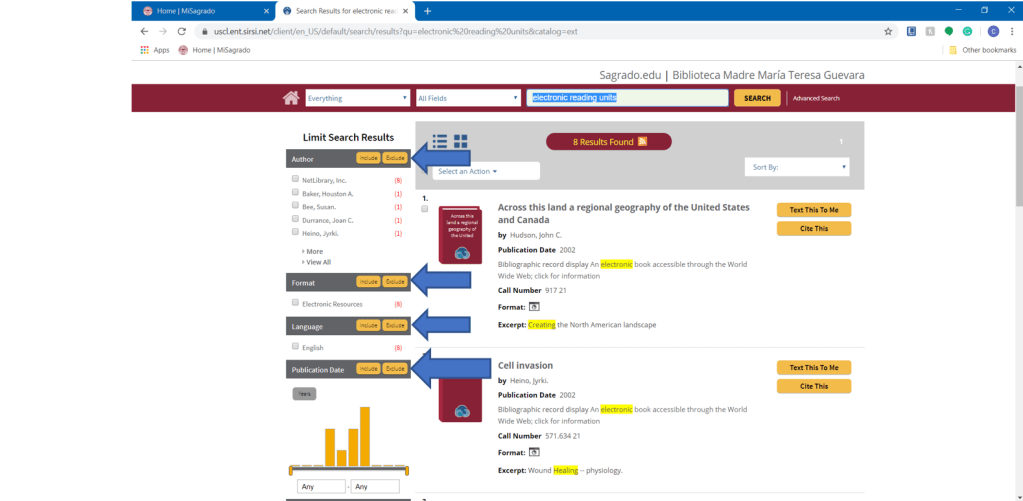Switch to grid thumbnail view icon
This screenshot has height=501, width=1023.
pyautogui.click(x=461, y=141)
